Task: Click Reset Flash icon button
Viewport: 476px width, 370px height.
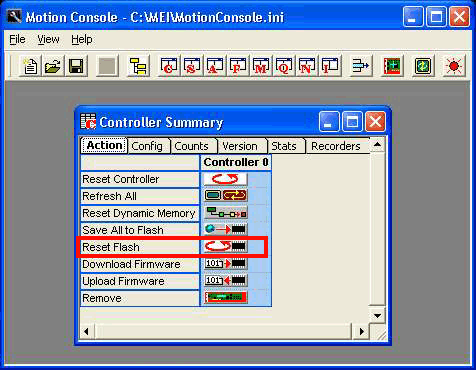Action: (x=225, y=247)
